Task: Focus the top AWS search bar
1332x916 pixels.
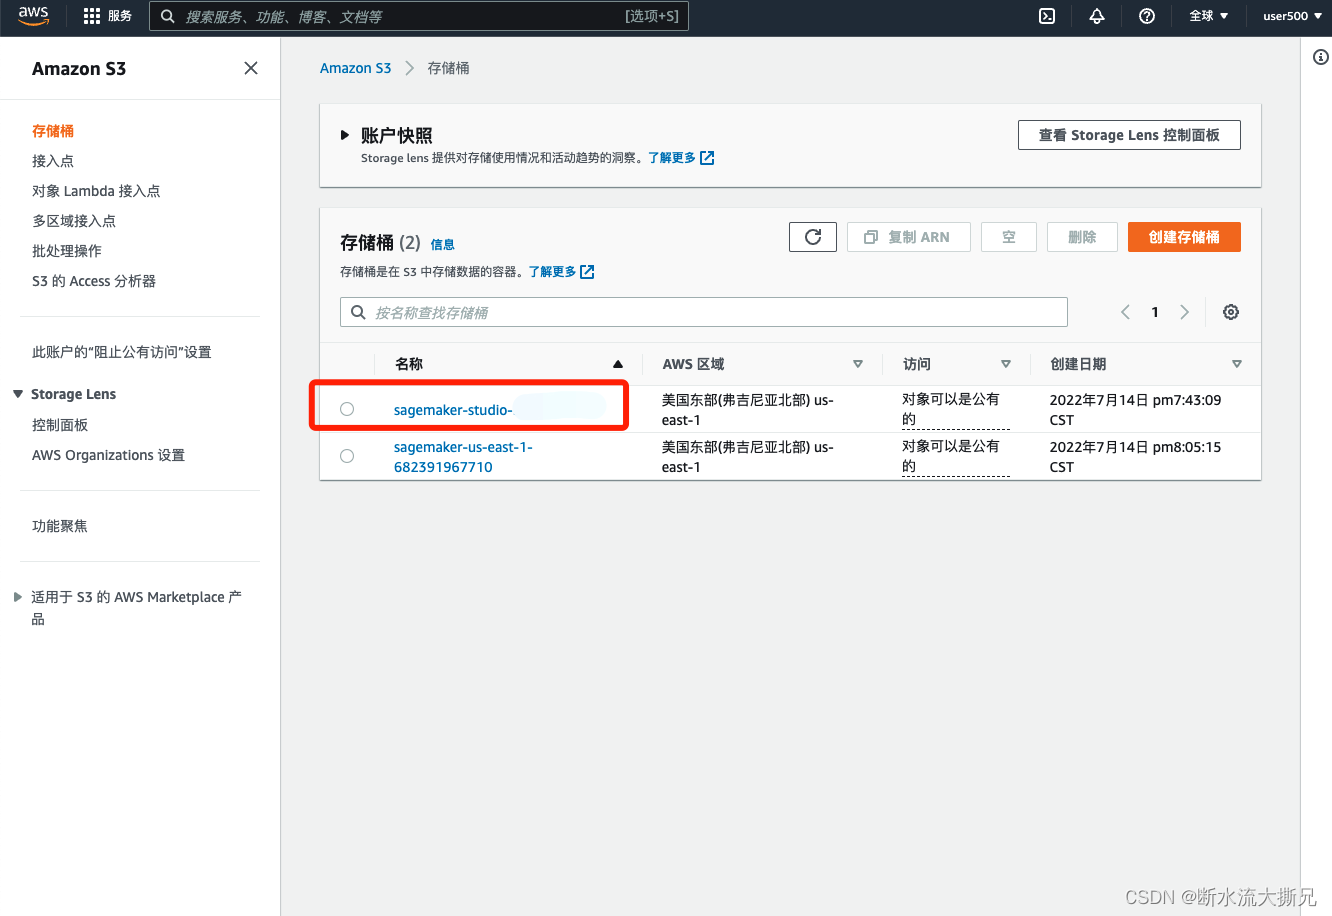Action: 418,16
